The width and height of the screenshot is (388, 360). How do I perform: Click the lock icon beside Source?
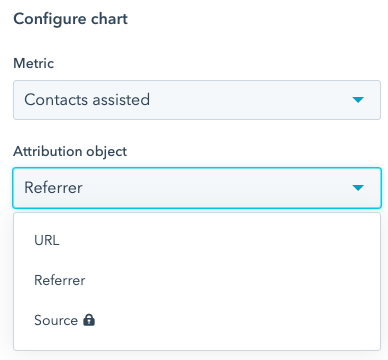tap(89, 320)
